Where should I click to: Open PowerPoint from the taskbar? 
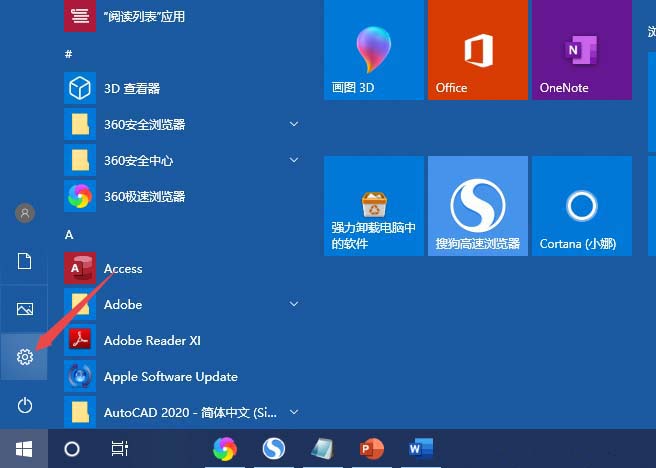click(372, 449)
